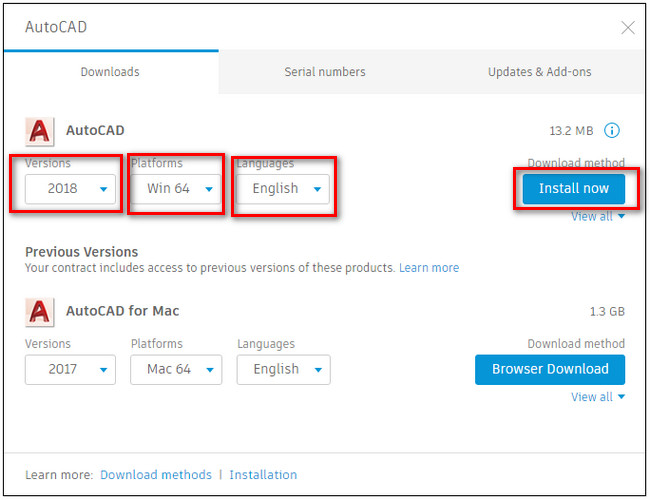Viewport: 650px width, 500px height.
Task: Expand View all under Browser Download
Action: 598,397
